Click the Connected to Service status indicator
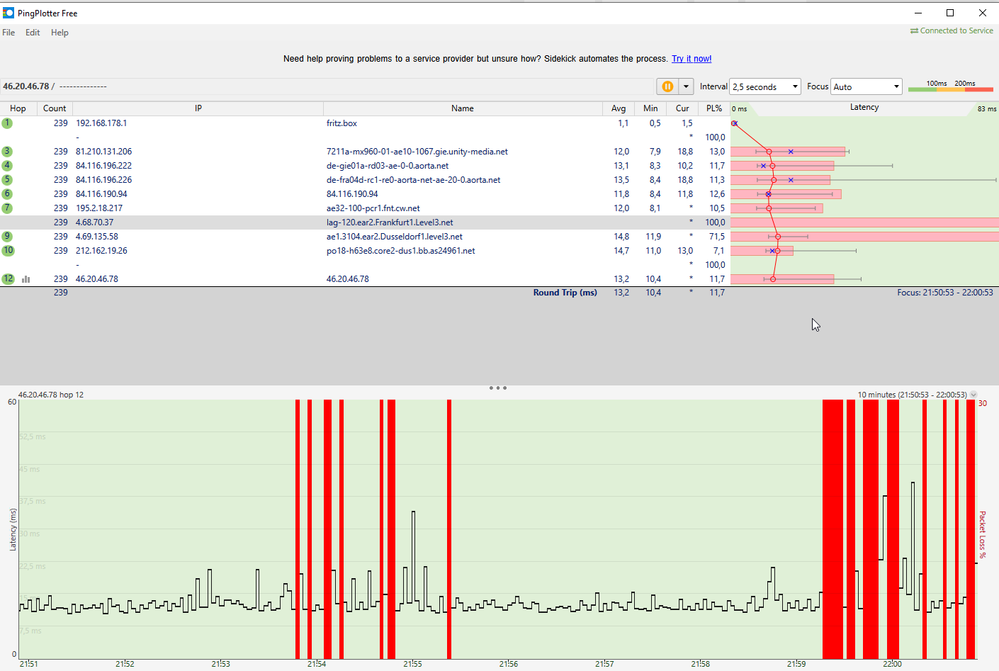 coord(951,31)
